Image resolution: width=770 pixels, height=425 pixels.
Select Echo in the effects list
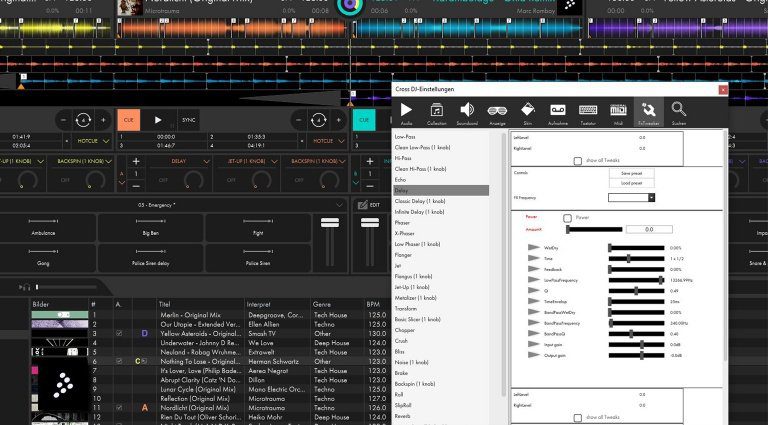pos(400,180)
